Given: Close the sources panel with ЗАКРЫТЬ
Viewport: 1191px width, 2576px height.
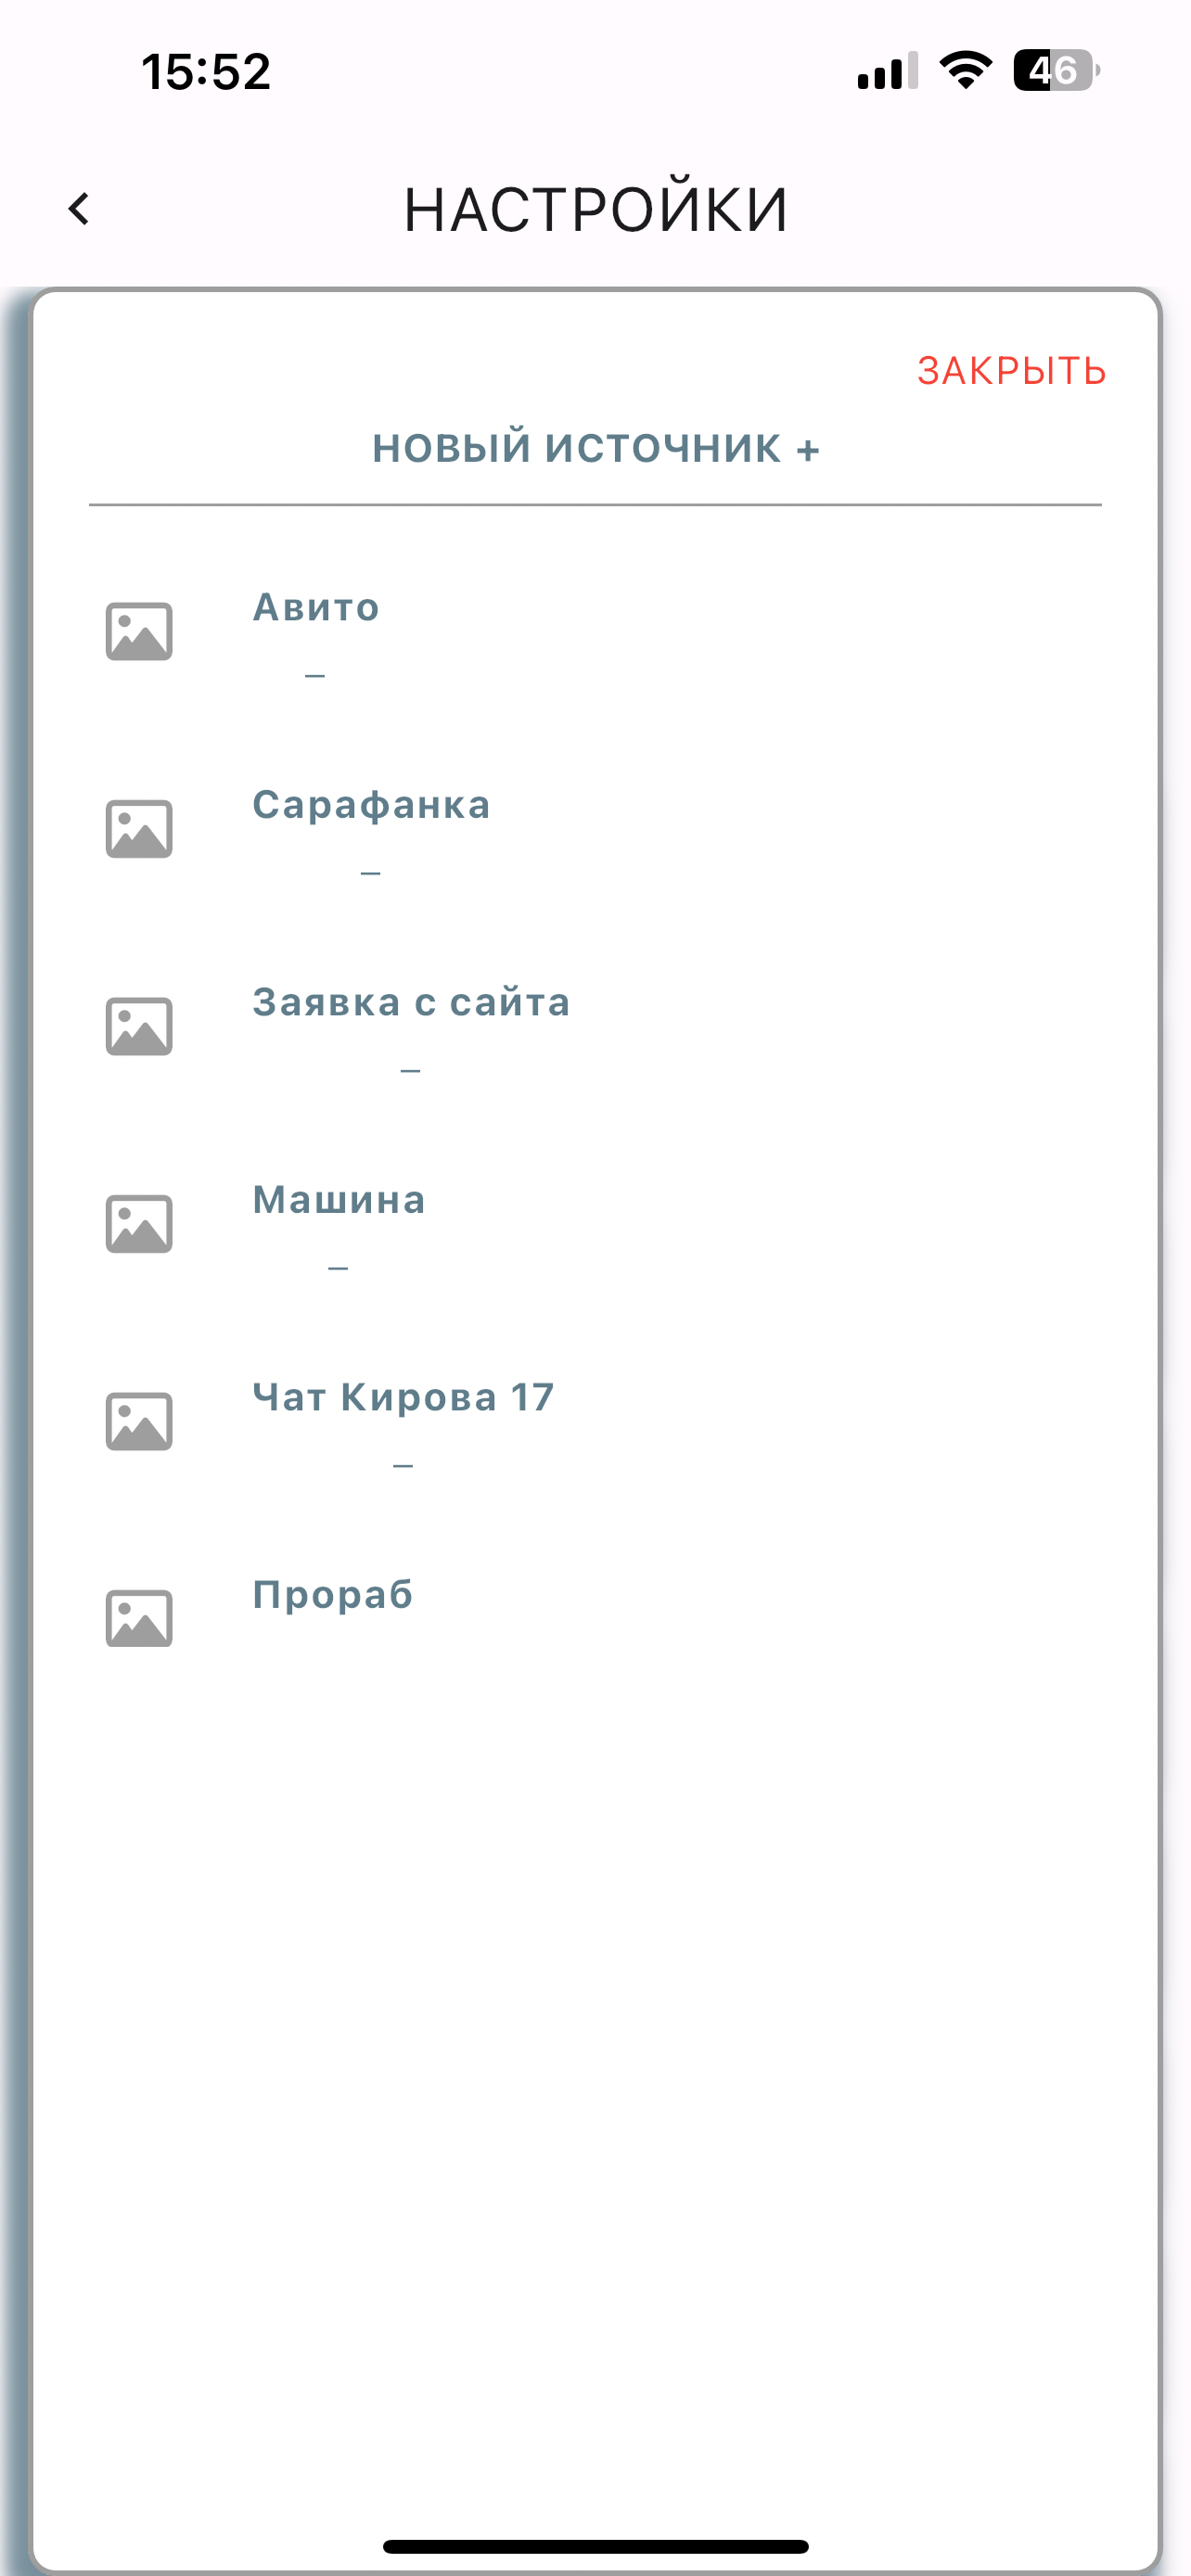Looking at the screenshot, I should (1011, 371).
